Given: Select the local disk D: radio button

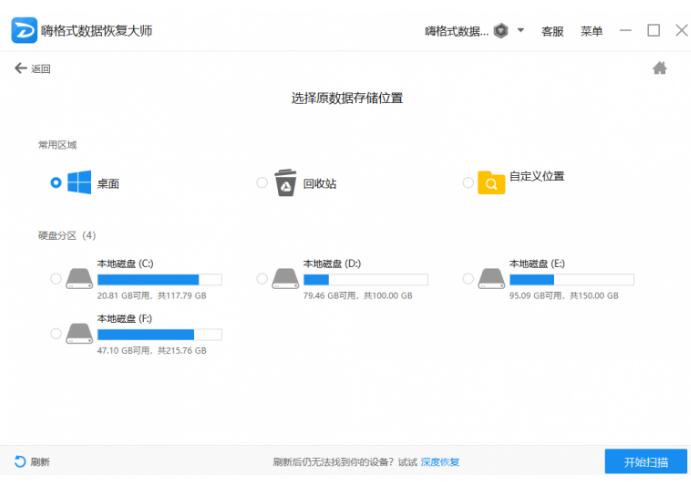Looking at the screenshot, I should coord(262,278).
